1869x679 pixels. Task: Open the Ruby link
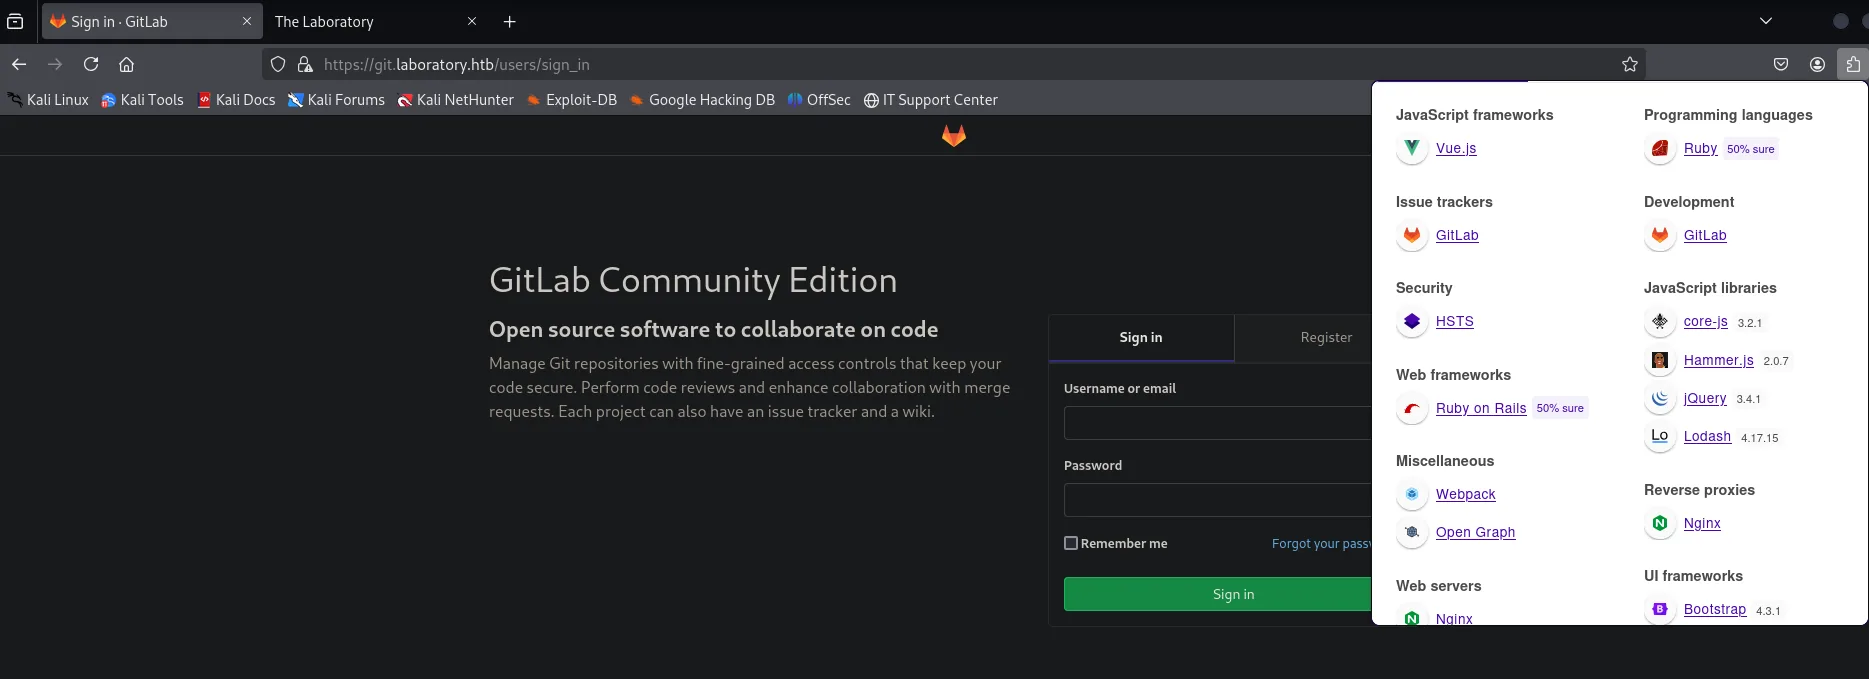point(1700,148)
